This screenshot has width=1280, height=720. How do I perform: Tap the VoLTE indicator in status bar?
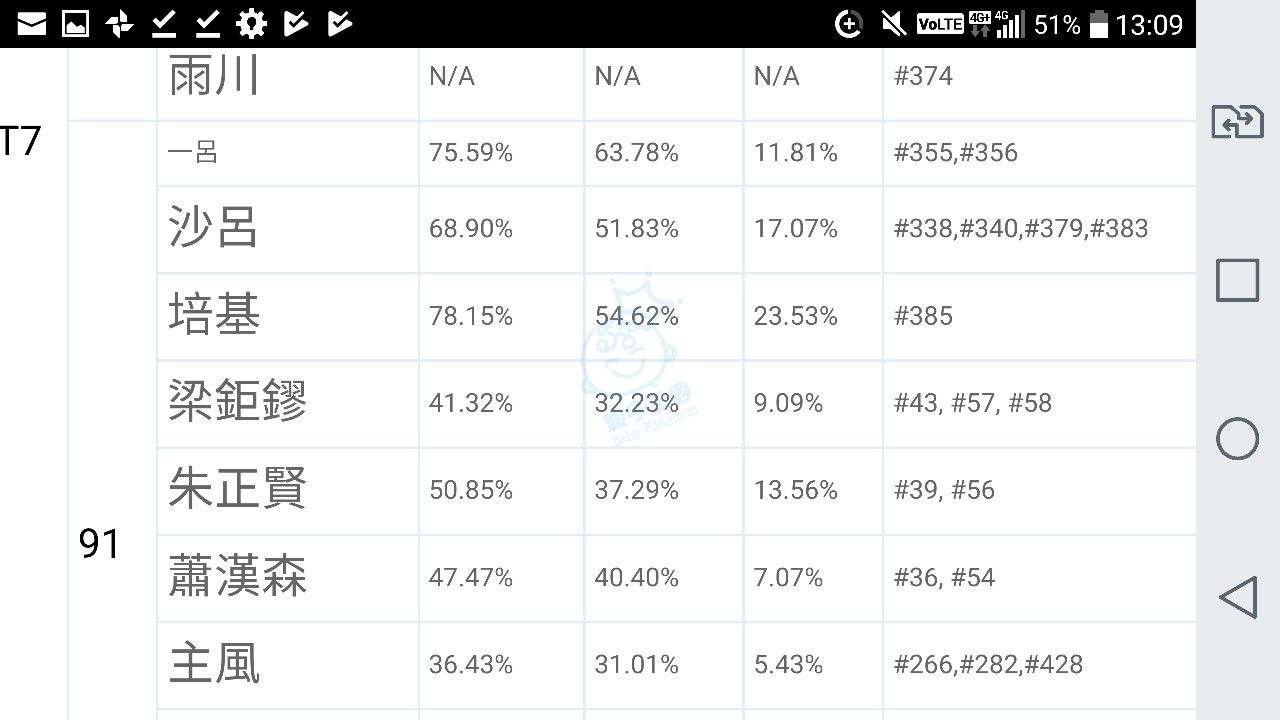pos(939,24)
